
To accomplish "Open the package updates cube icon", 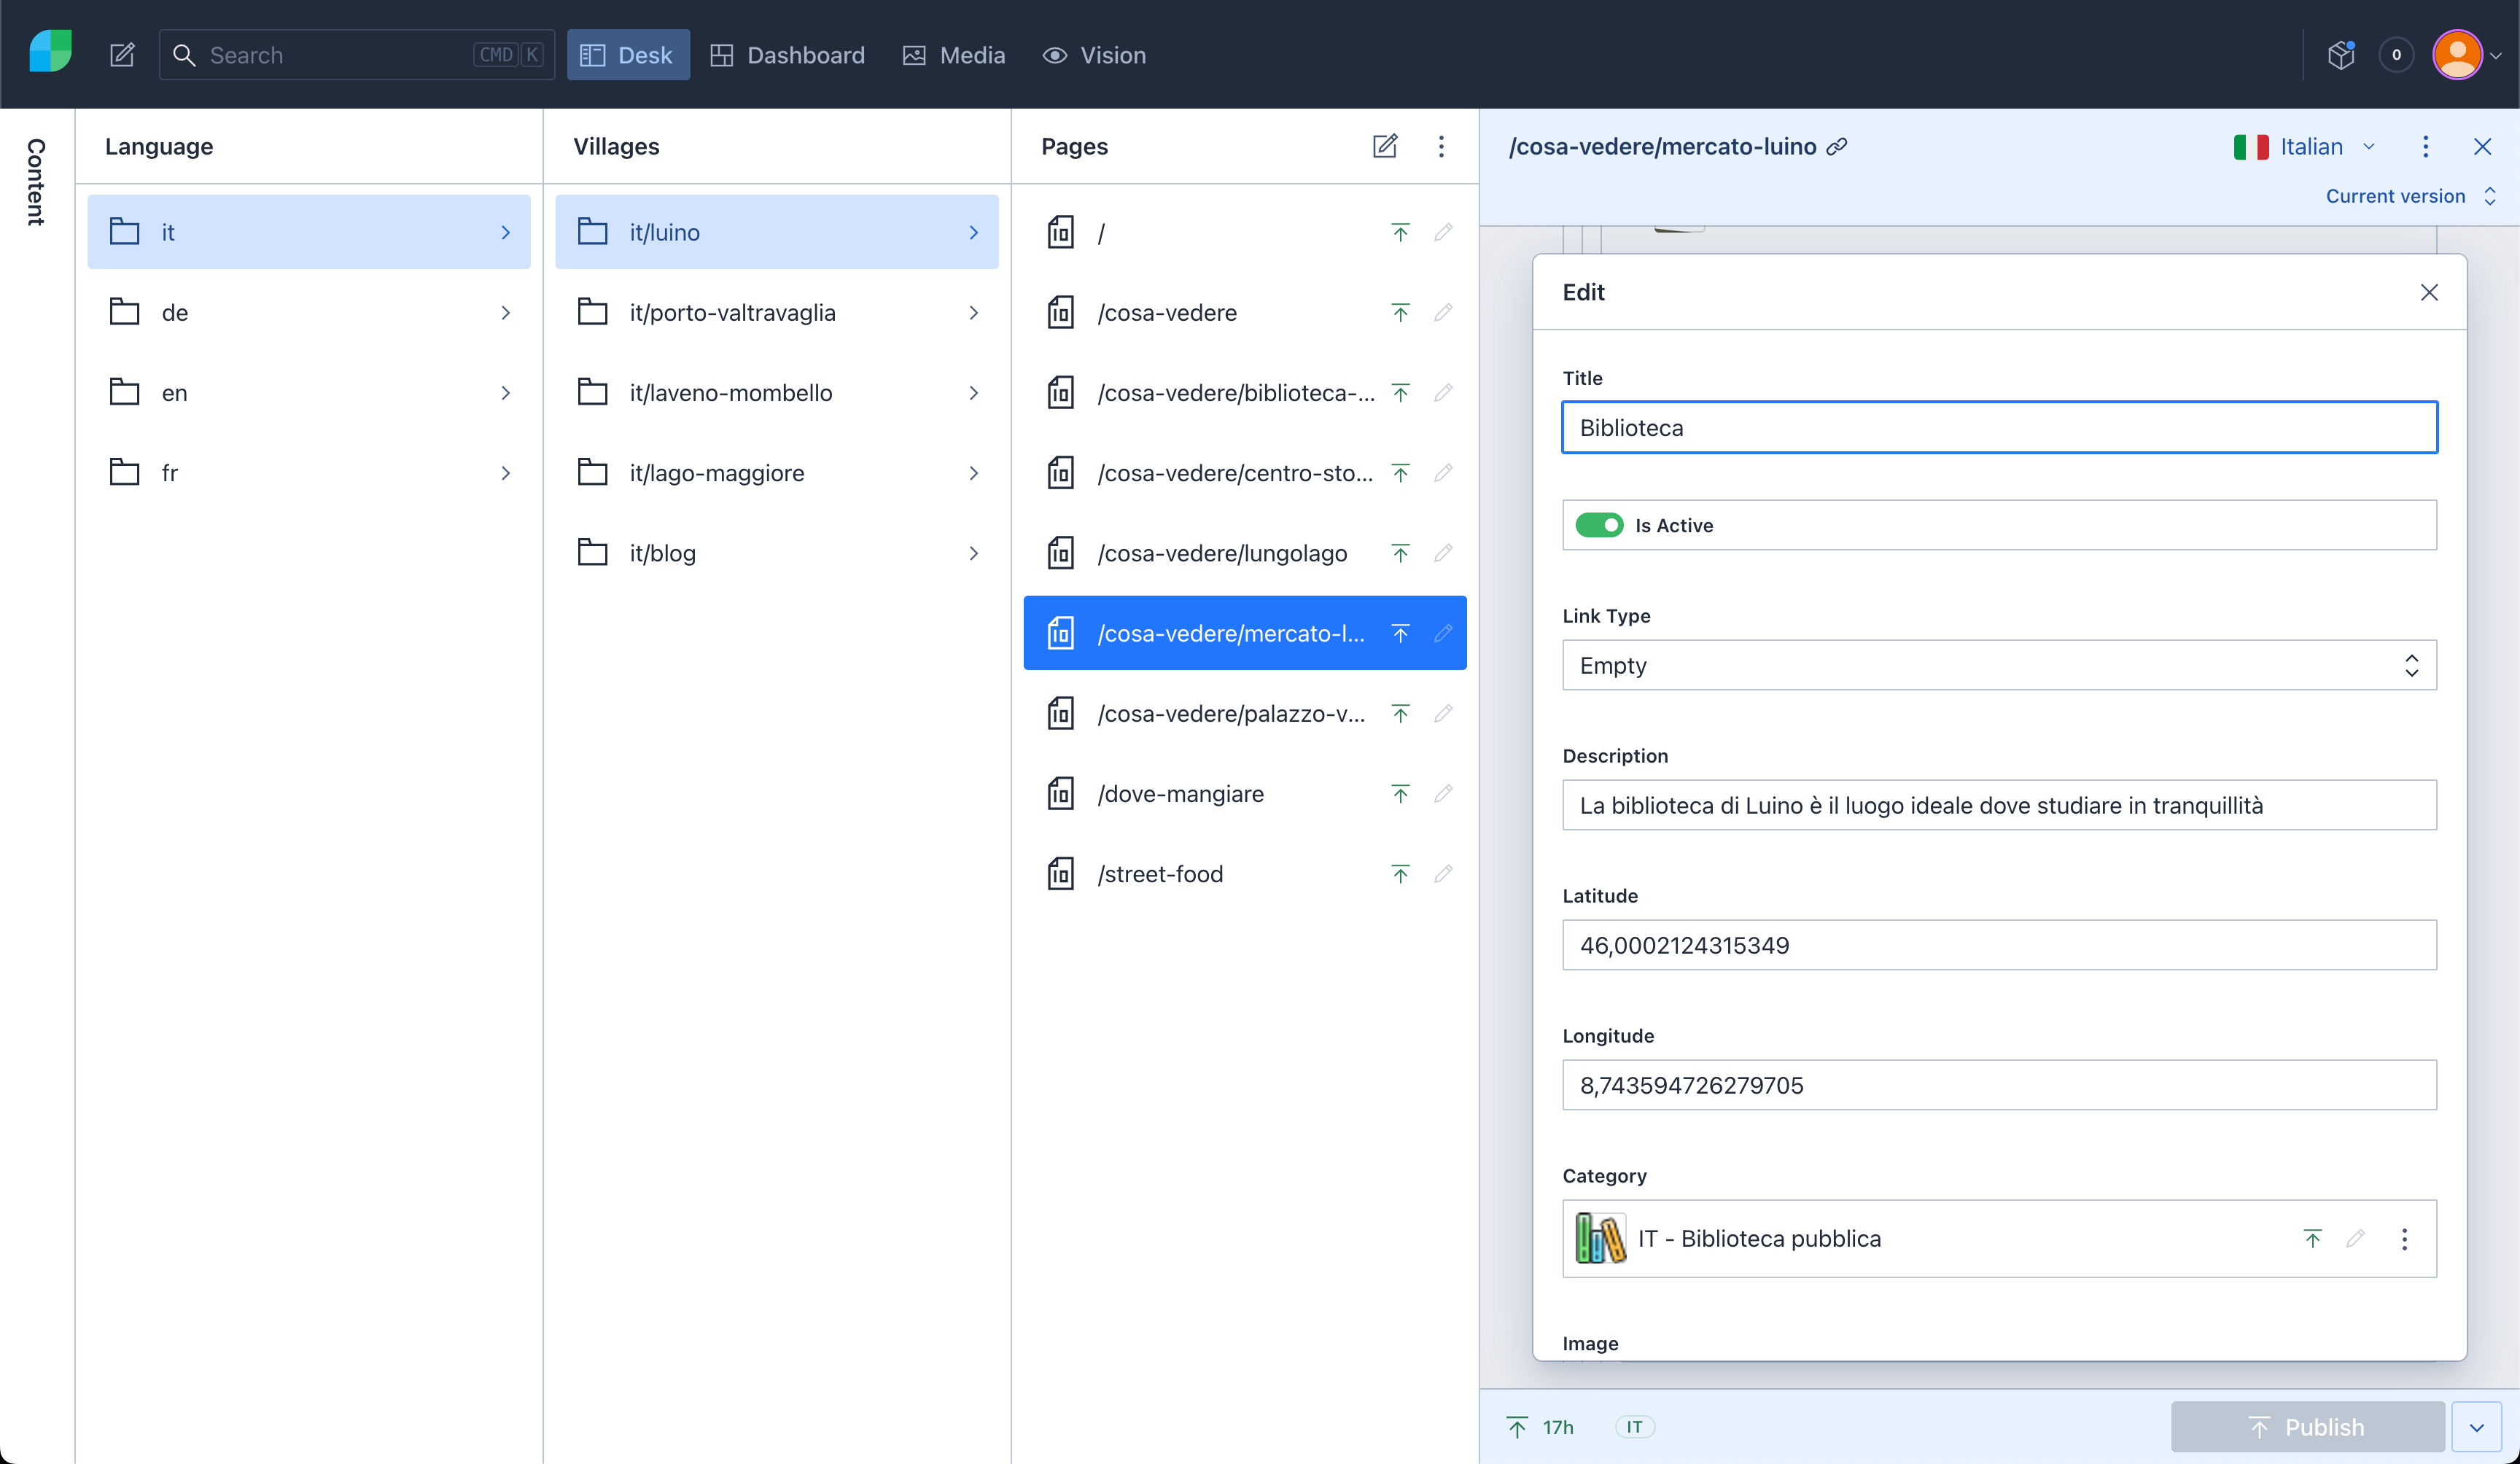I will point(2341,55).
